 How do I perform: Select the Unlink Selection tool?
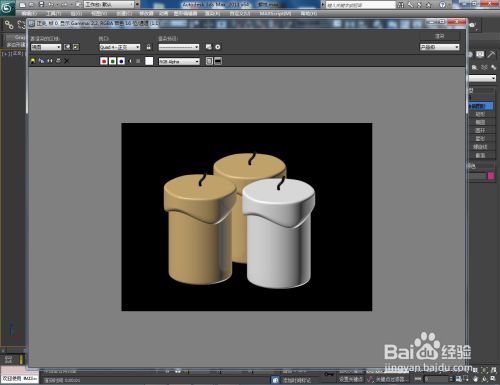pyautogui.click(x=21, y=25)
